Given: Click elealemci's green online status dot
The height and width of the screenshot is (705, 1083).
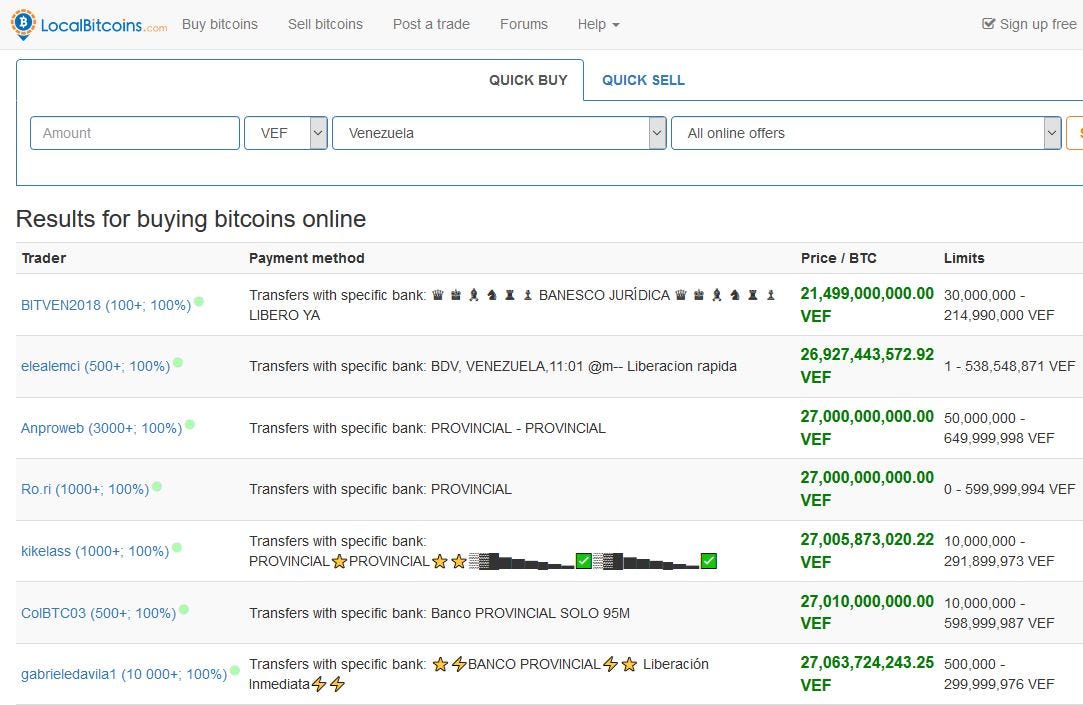Looking at the screenshot, I should [178, 363].
